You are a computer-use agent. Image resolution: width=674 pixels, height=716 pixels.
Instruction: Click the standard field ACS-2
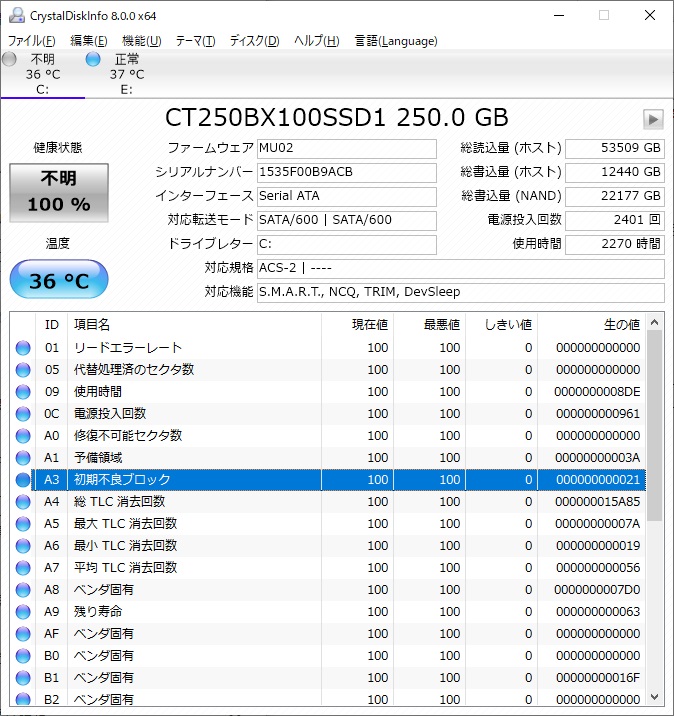coord(461,268)
